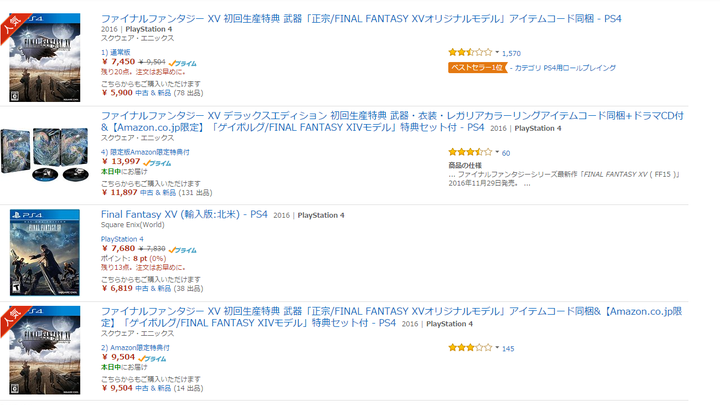The height and width of the screenshot is (405, 720).
Task: Click the star rating beside 145 reviews
Action: tap(470, 348)
